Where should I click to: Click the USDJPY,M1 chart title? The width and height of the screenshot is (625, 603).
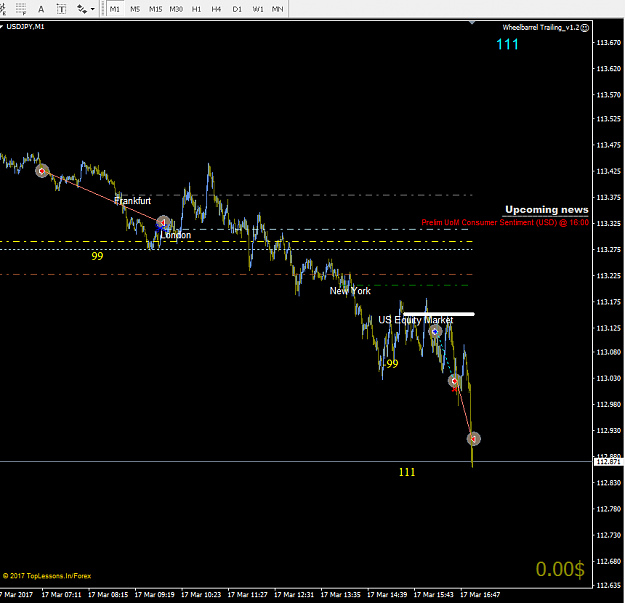tap(26, 27)
